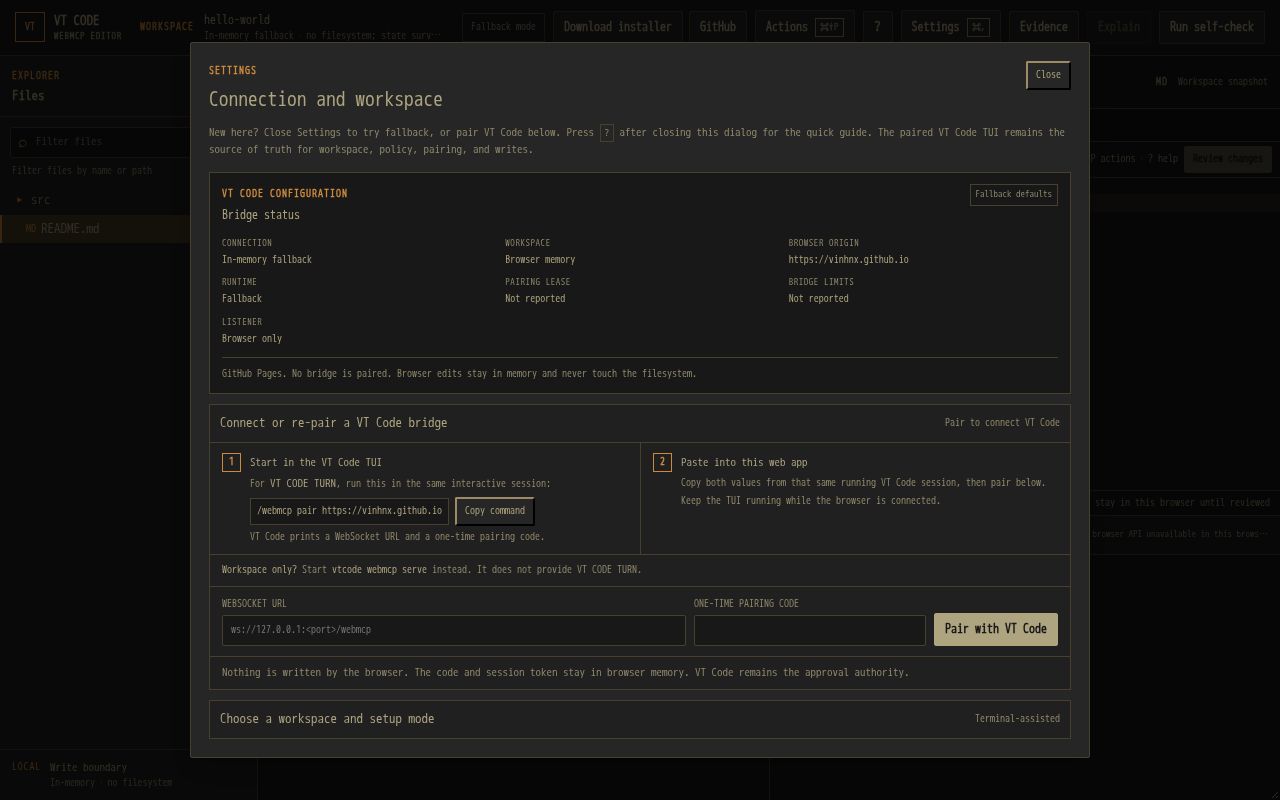The image size is (1280, 800).
Task: Expand the src folder arrow
Action: (19, 200)
